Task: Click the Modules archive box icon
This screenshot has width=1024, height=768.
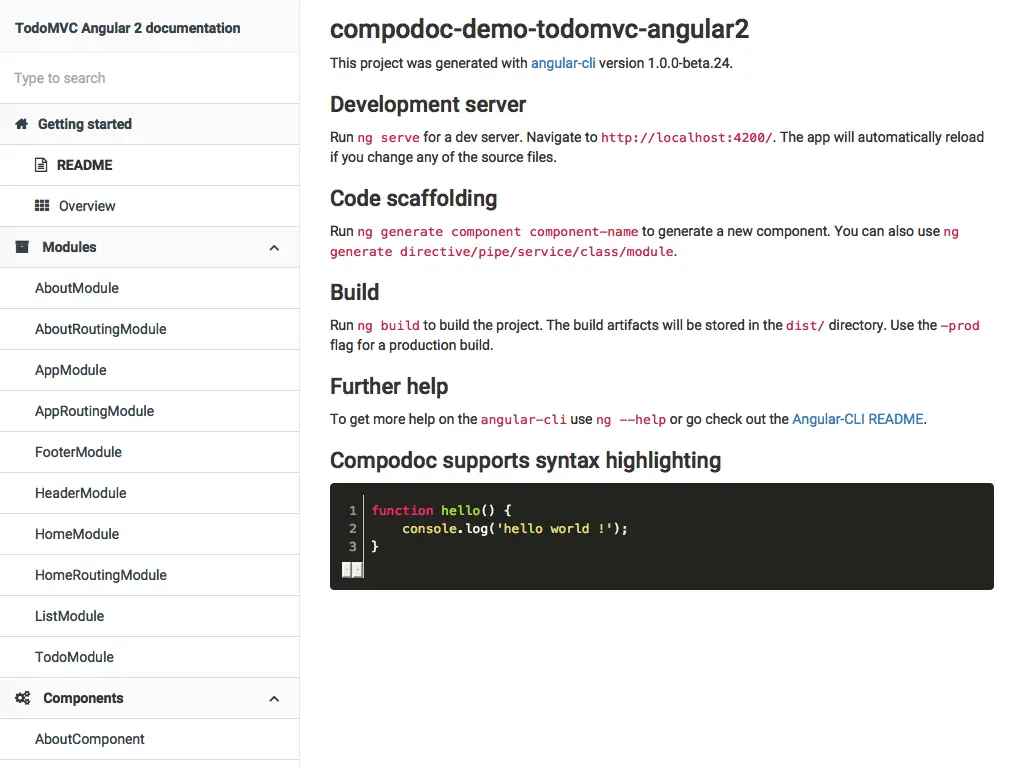Action: tap(22, 247)
